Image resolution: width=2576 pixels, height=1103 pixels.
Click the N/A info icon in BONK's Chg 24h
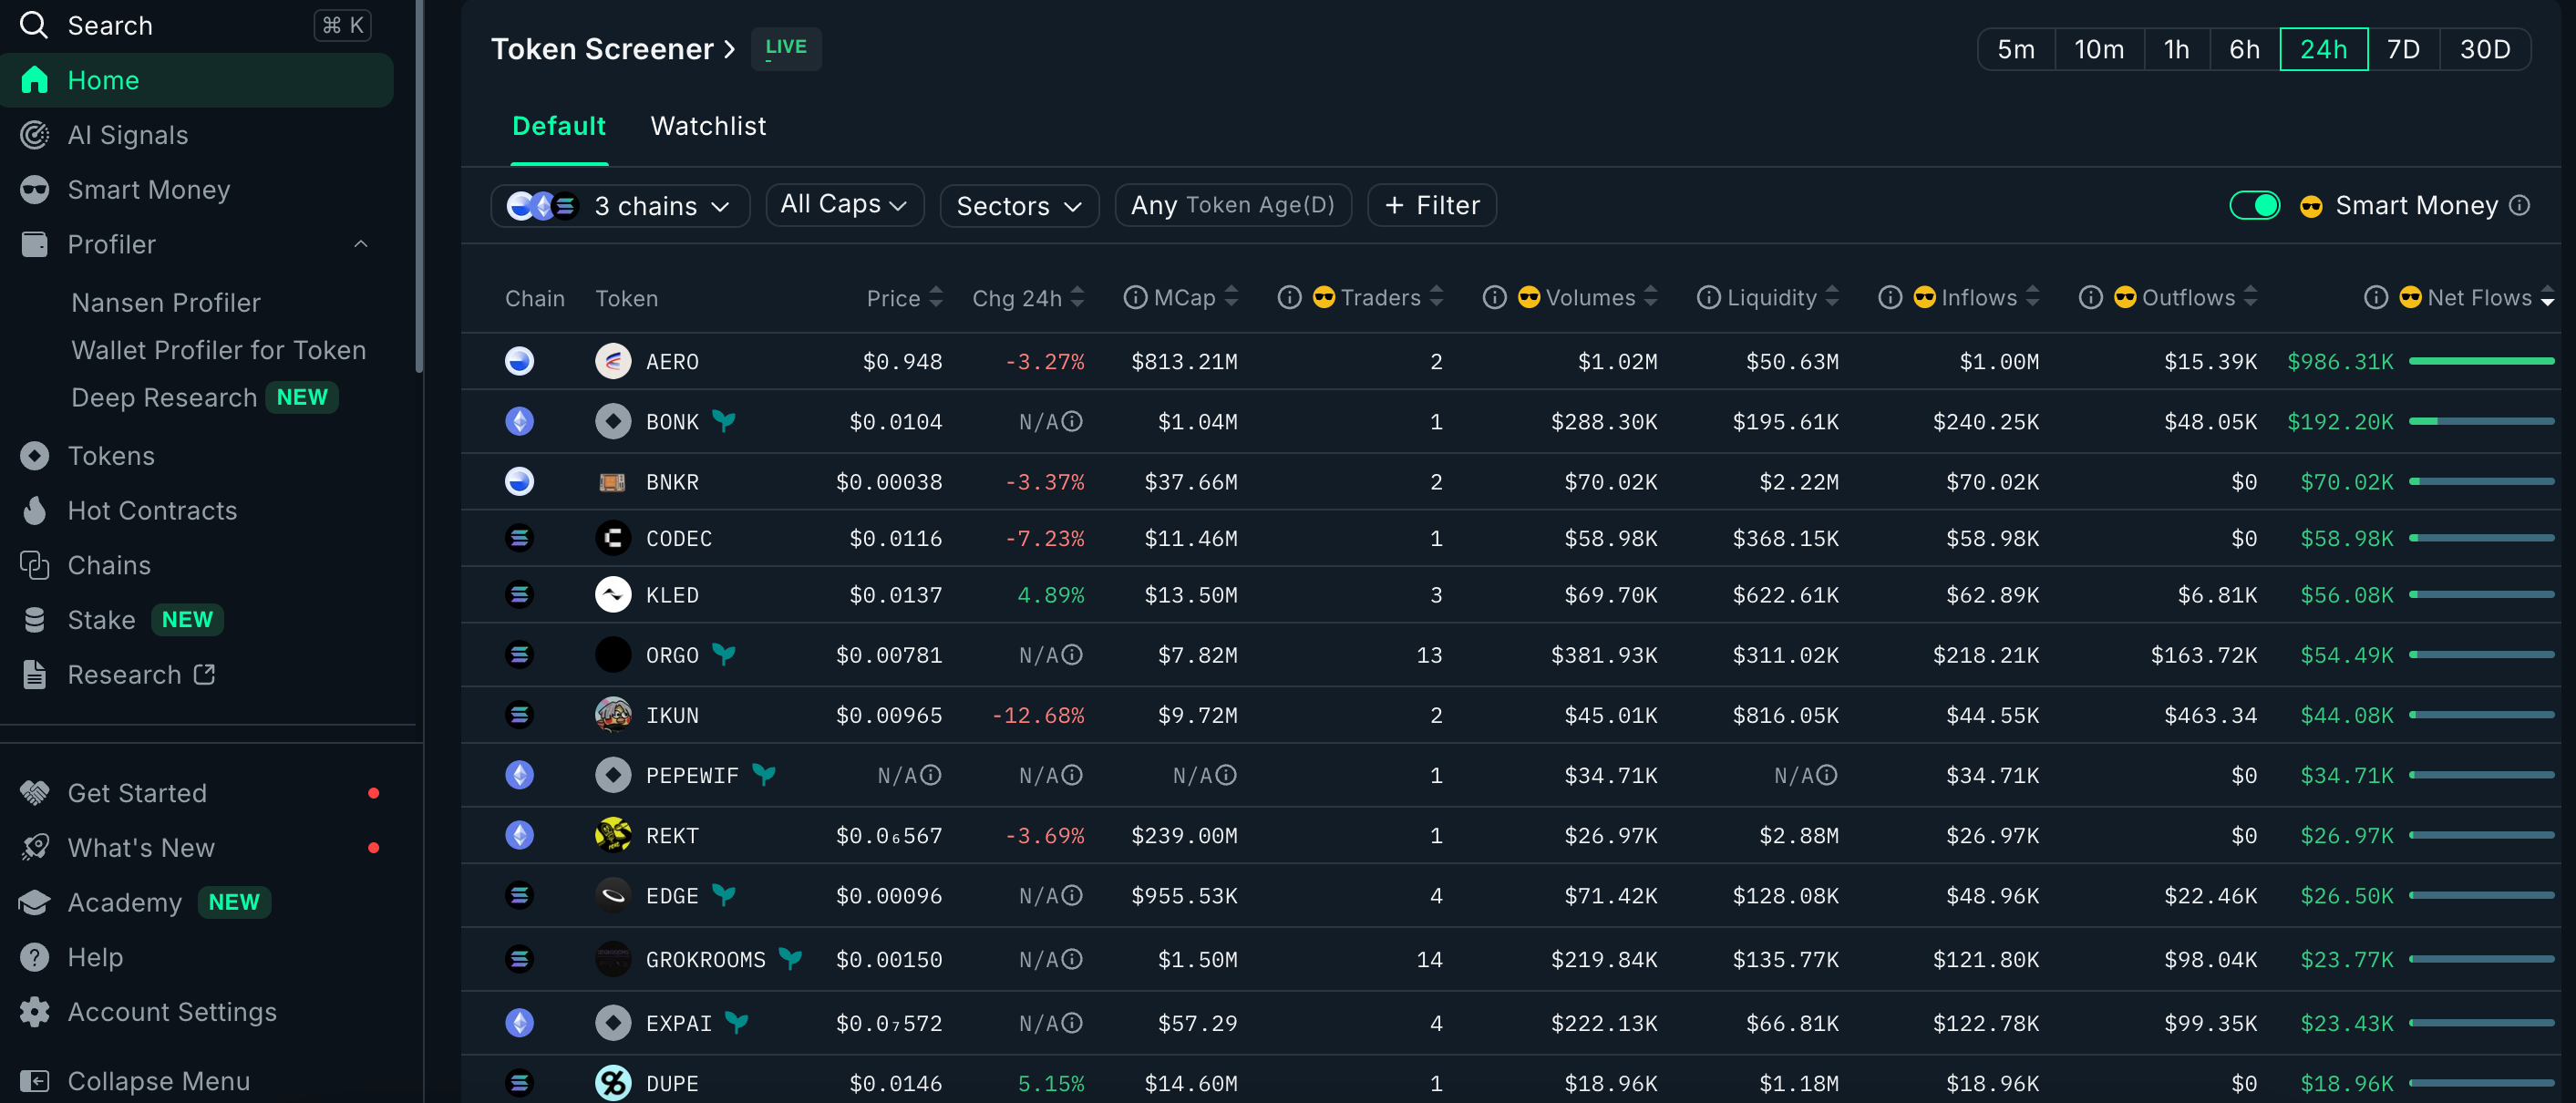1072,422
